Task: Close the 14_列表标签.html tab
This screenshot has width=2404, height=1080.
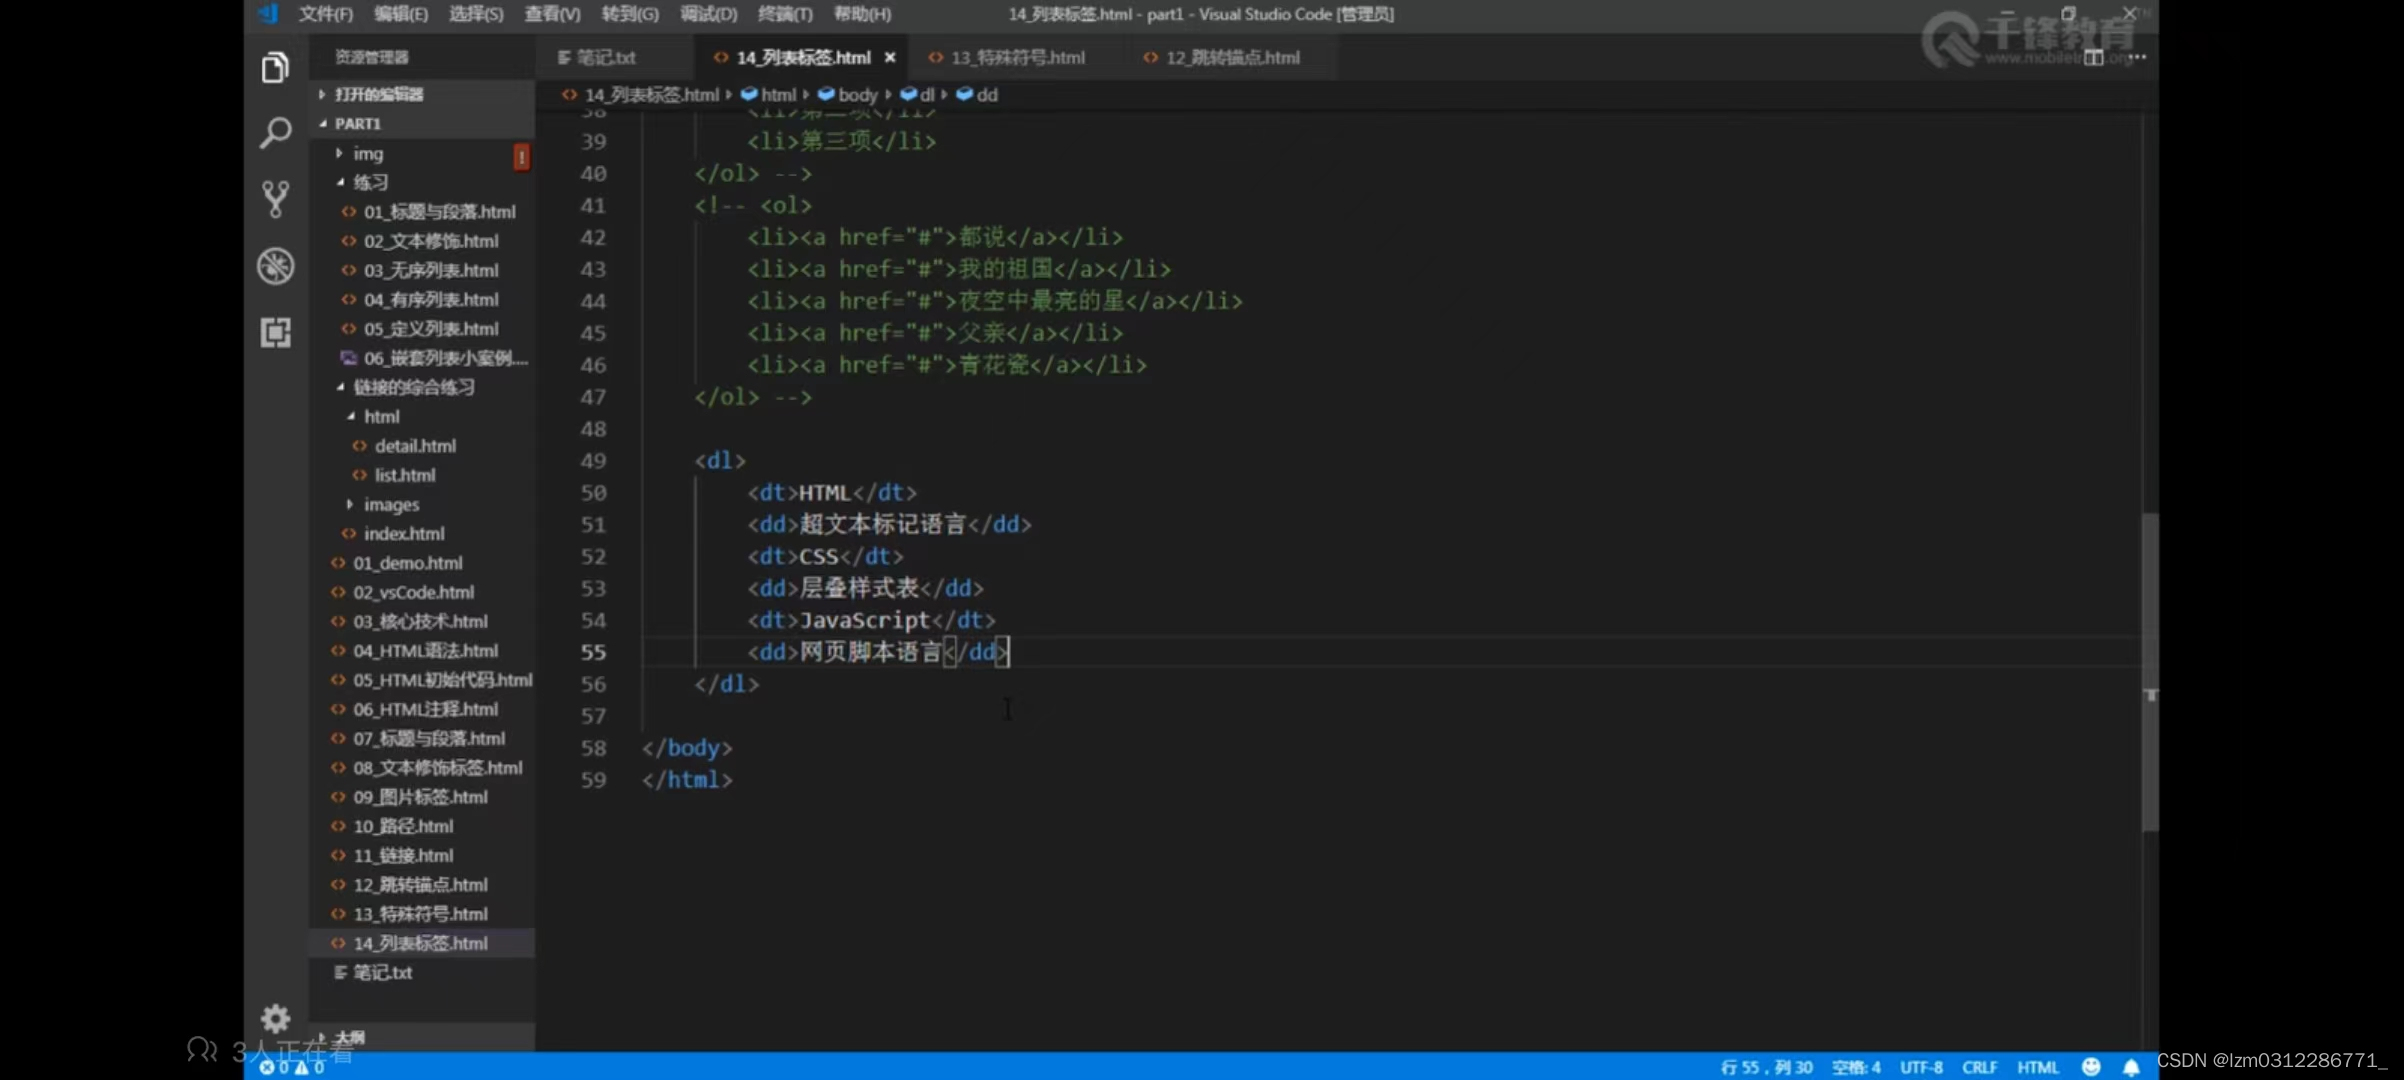Action: (x=890, y=57)
